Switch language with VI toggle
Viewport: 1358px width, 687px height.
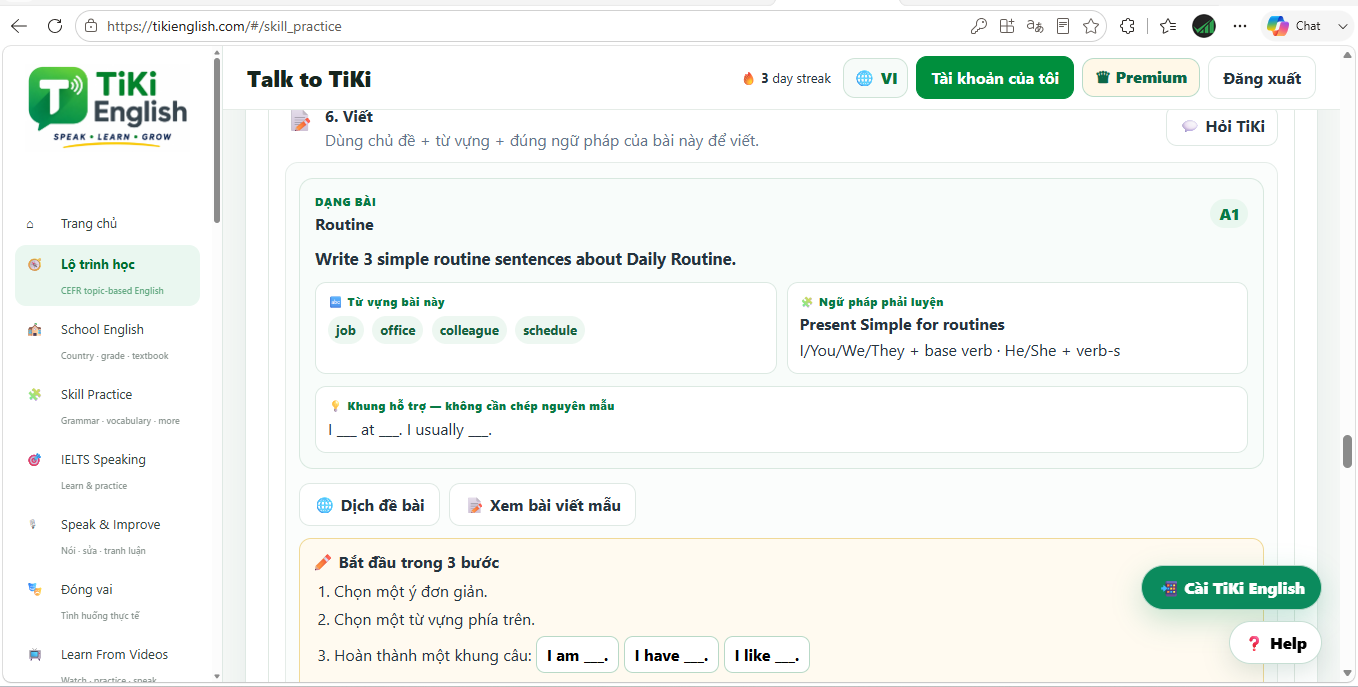click(875, 78)
